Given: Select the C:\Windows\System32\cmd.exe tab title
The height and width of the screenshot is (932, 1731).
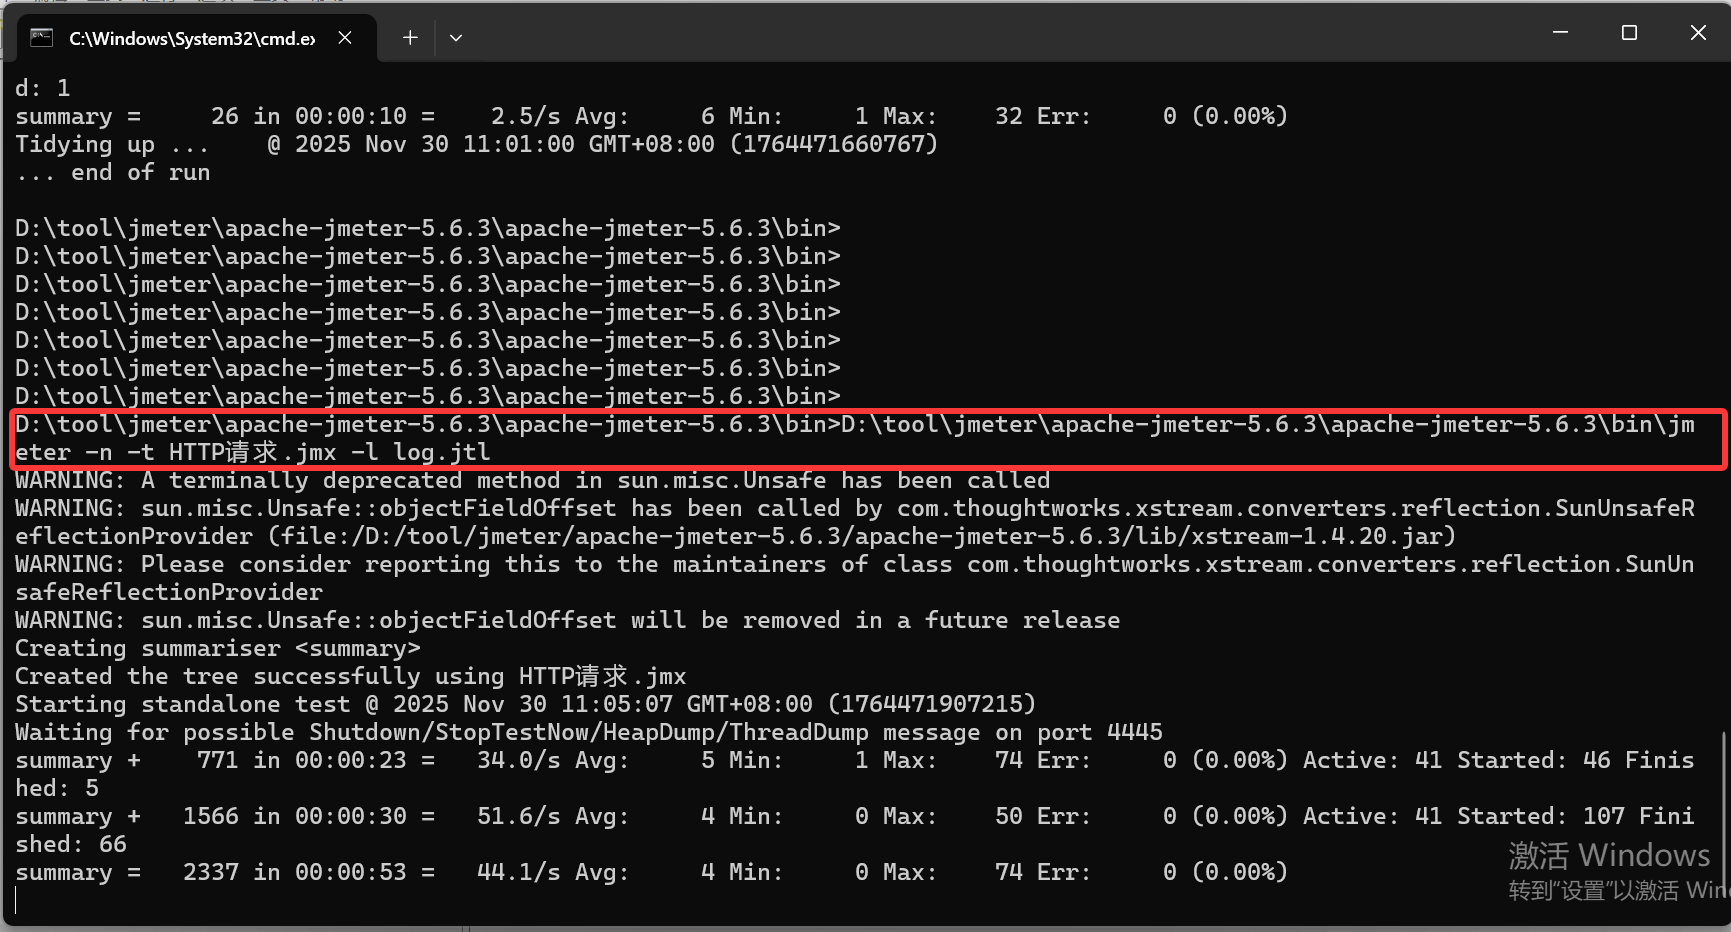Looking at the screenshot, I should pos(192,38).
